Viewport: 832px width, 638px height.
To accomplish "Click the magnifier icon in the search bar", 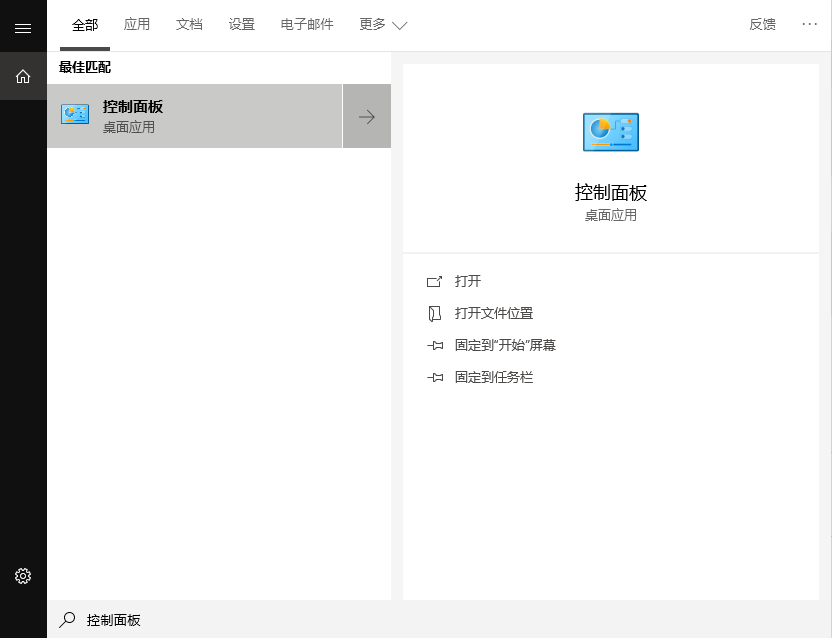I will (67, 620).
